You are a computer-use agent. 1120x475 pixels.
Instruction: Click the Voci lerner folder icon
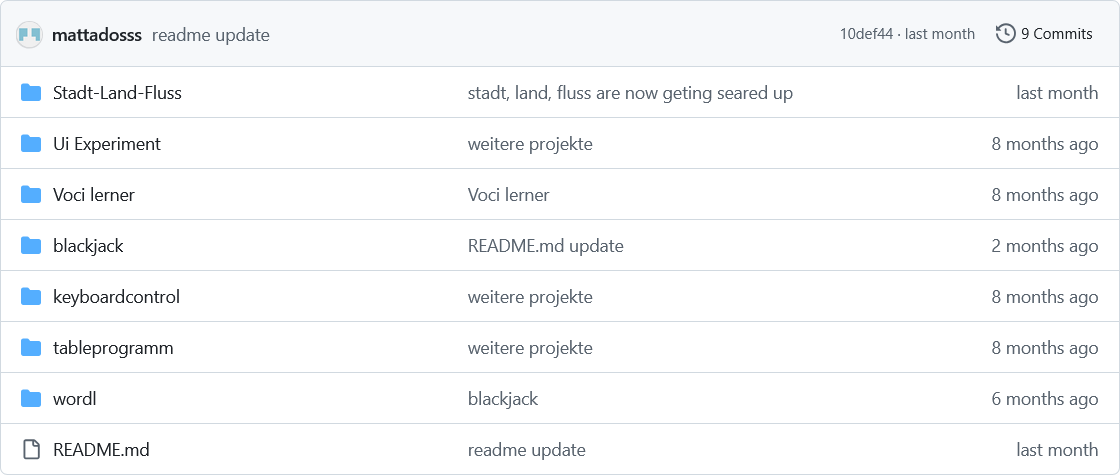(31, 195)
